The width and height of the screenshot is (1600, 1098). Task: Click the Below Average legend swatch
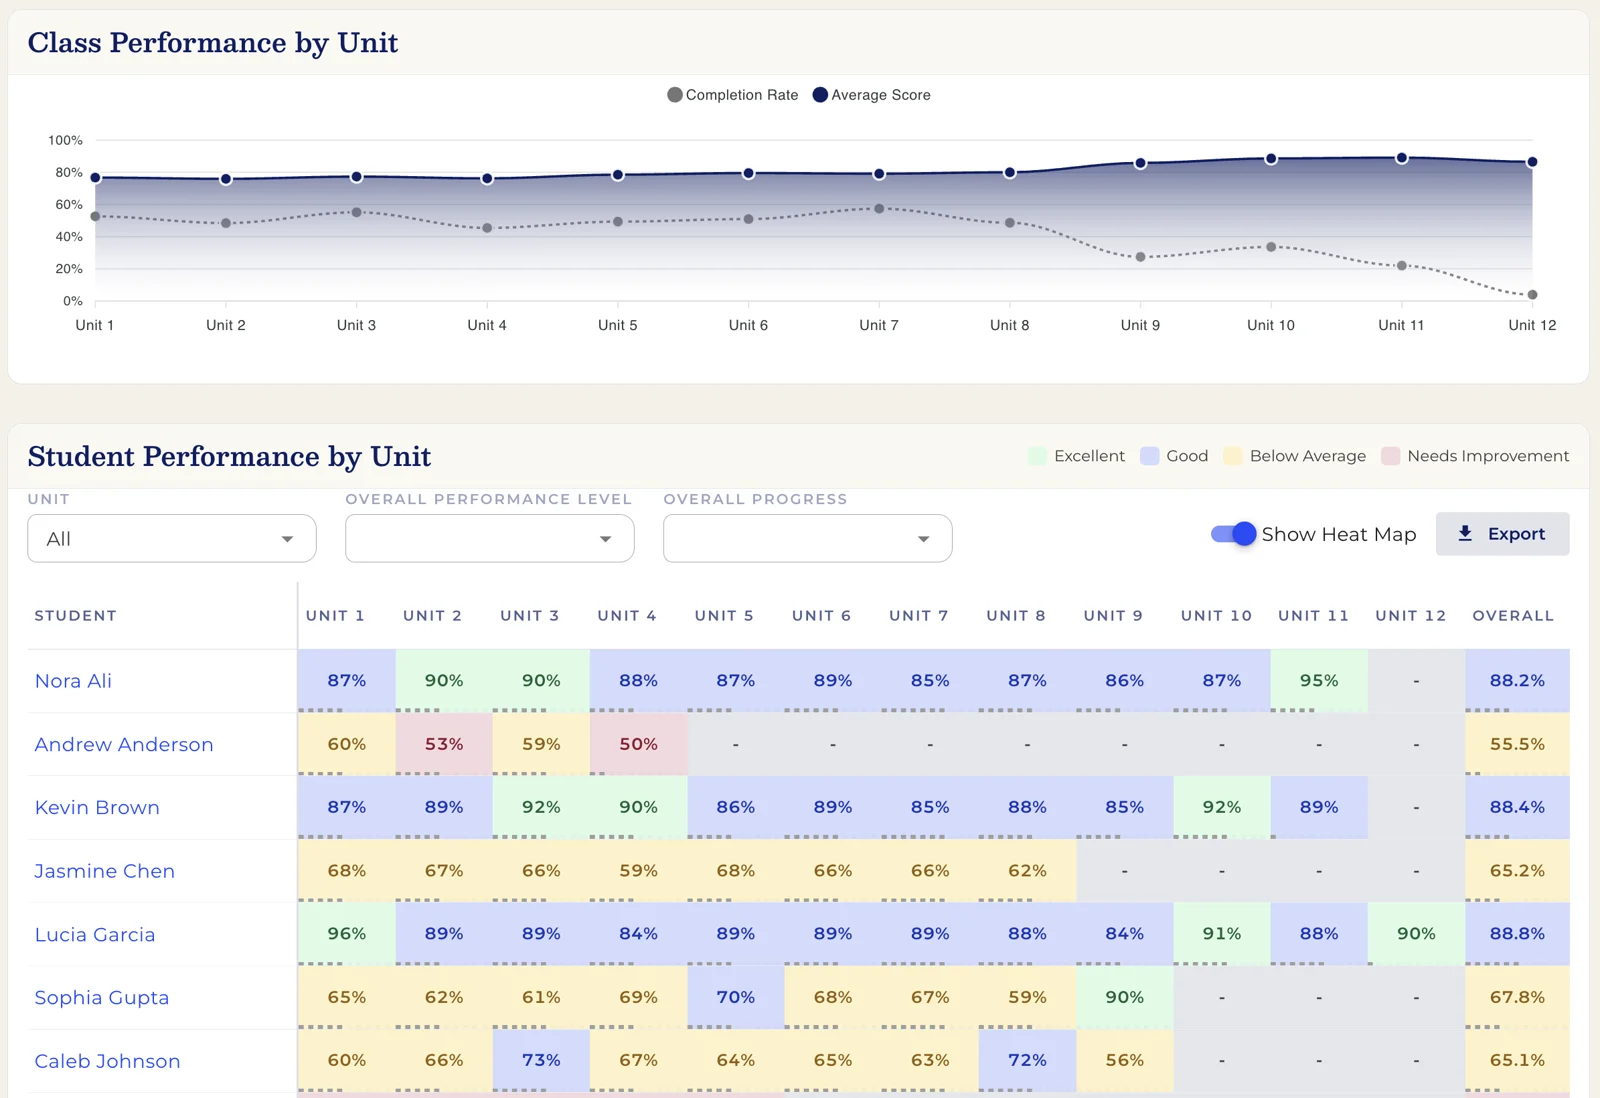[x=1233, y=456]
